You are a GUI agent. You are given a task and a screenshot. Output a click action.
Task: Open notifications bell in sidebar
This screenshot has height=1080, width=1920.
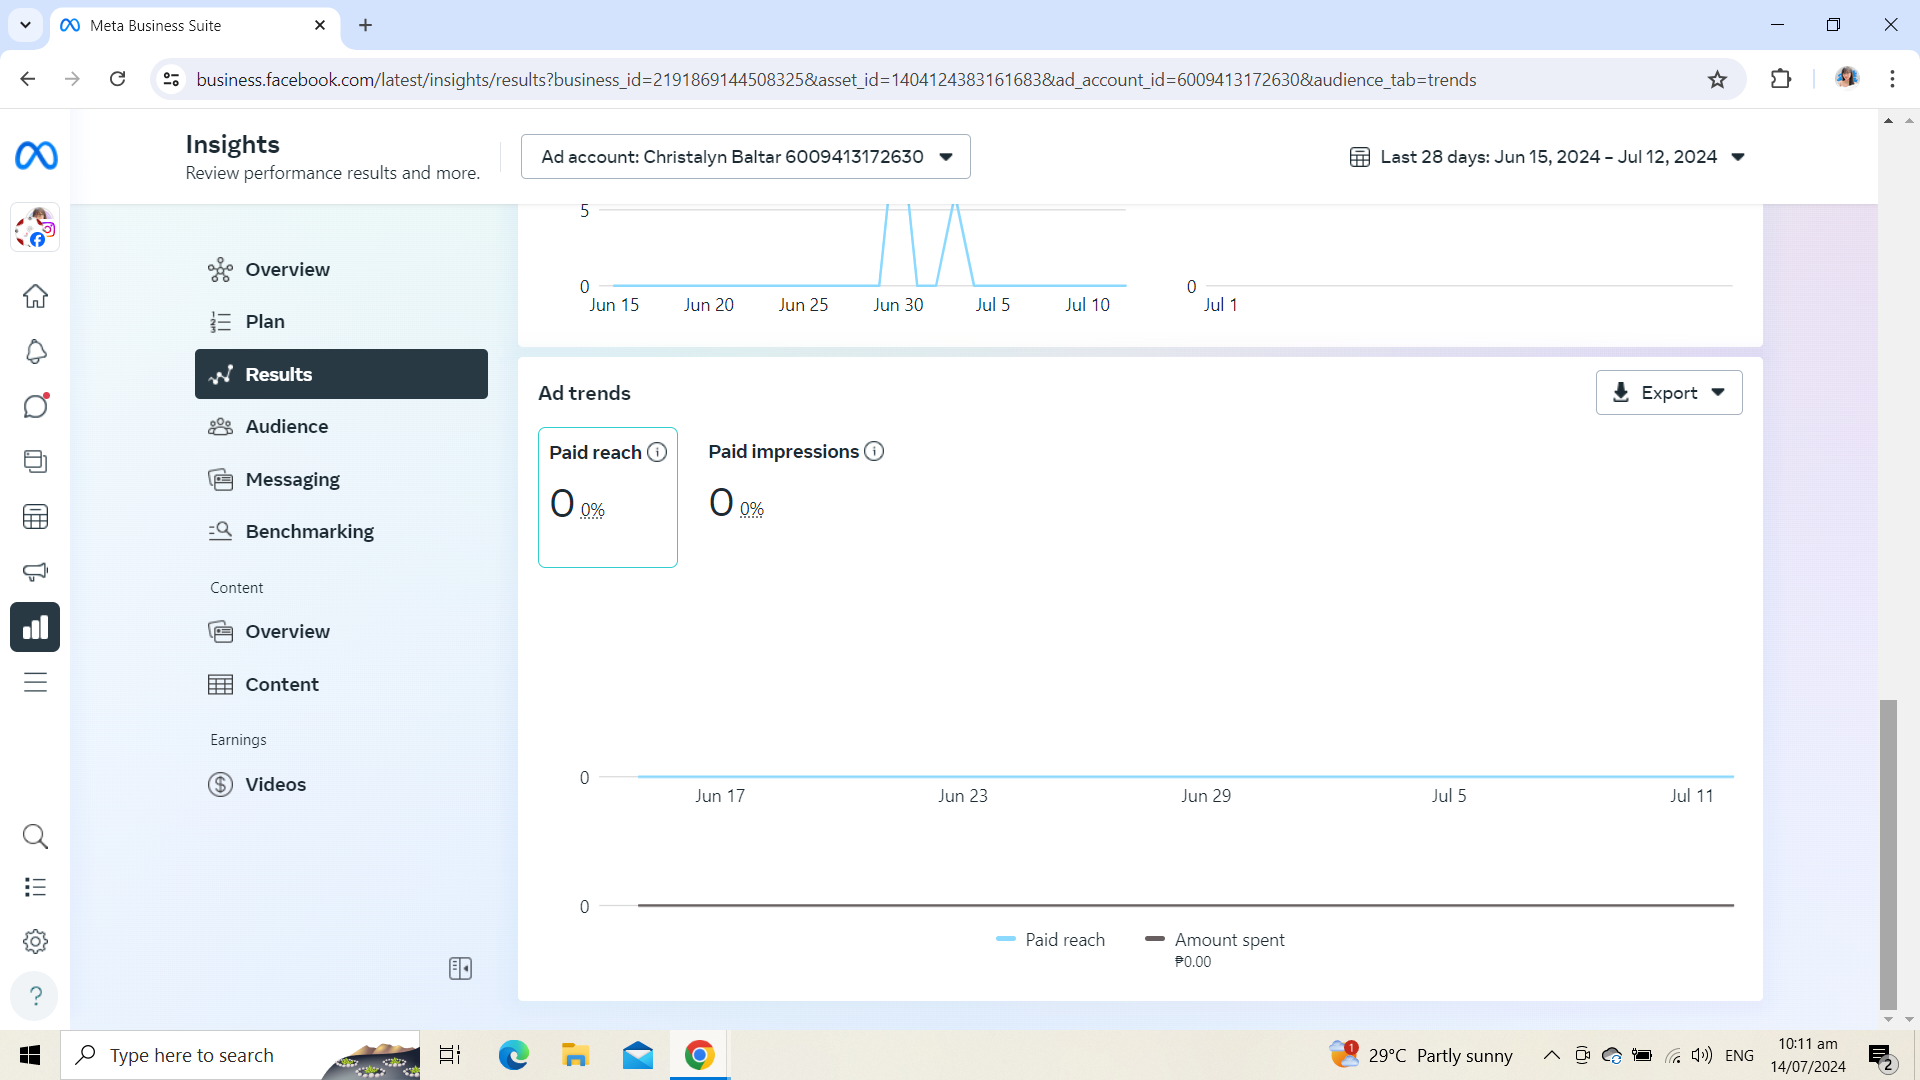pyautogui.click(x=35, y=351)
